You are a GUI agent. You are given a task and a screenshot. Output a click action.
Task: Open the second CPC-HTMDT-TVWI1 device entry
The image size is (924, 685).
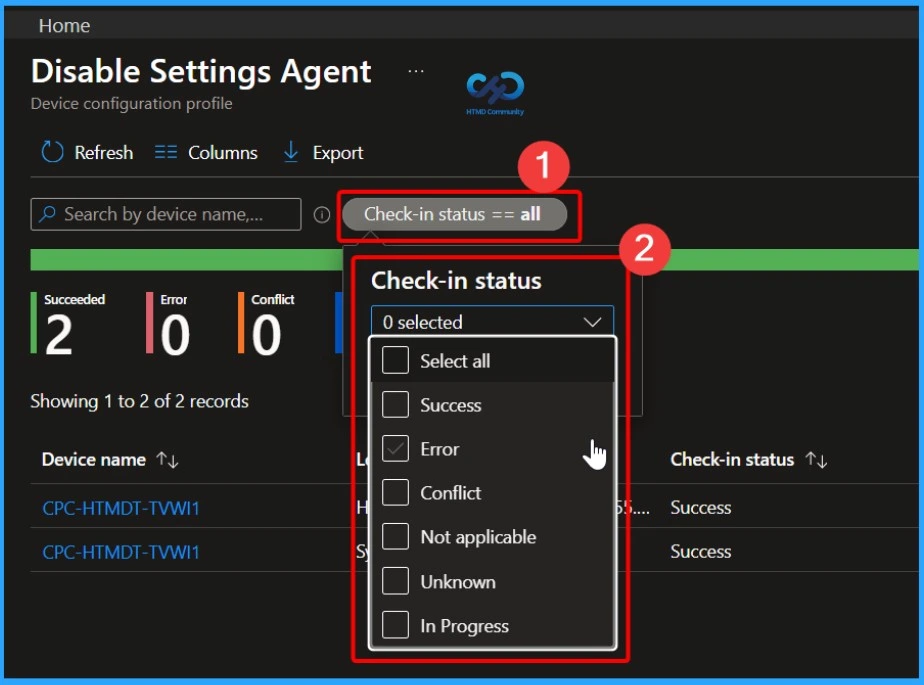coord(120,551)
